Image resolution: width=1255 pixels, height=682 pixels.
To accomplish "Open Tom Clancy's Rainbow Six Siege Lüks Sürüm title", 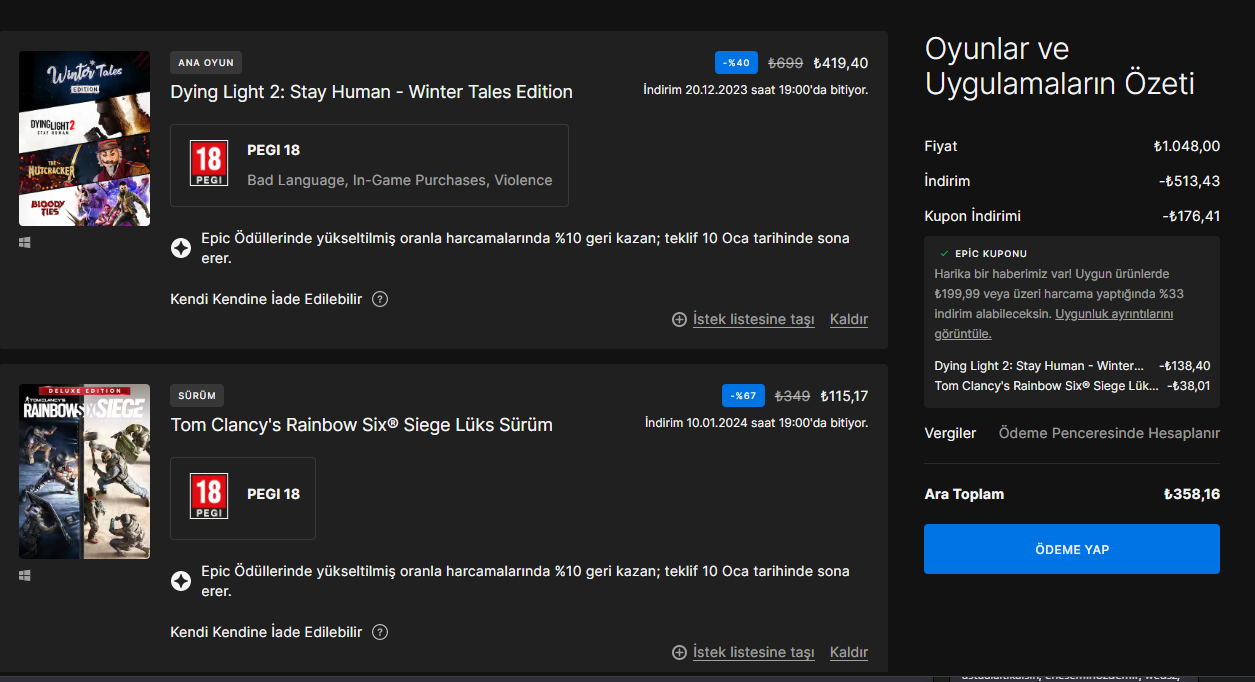I will tap(362, 425).
